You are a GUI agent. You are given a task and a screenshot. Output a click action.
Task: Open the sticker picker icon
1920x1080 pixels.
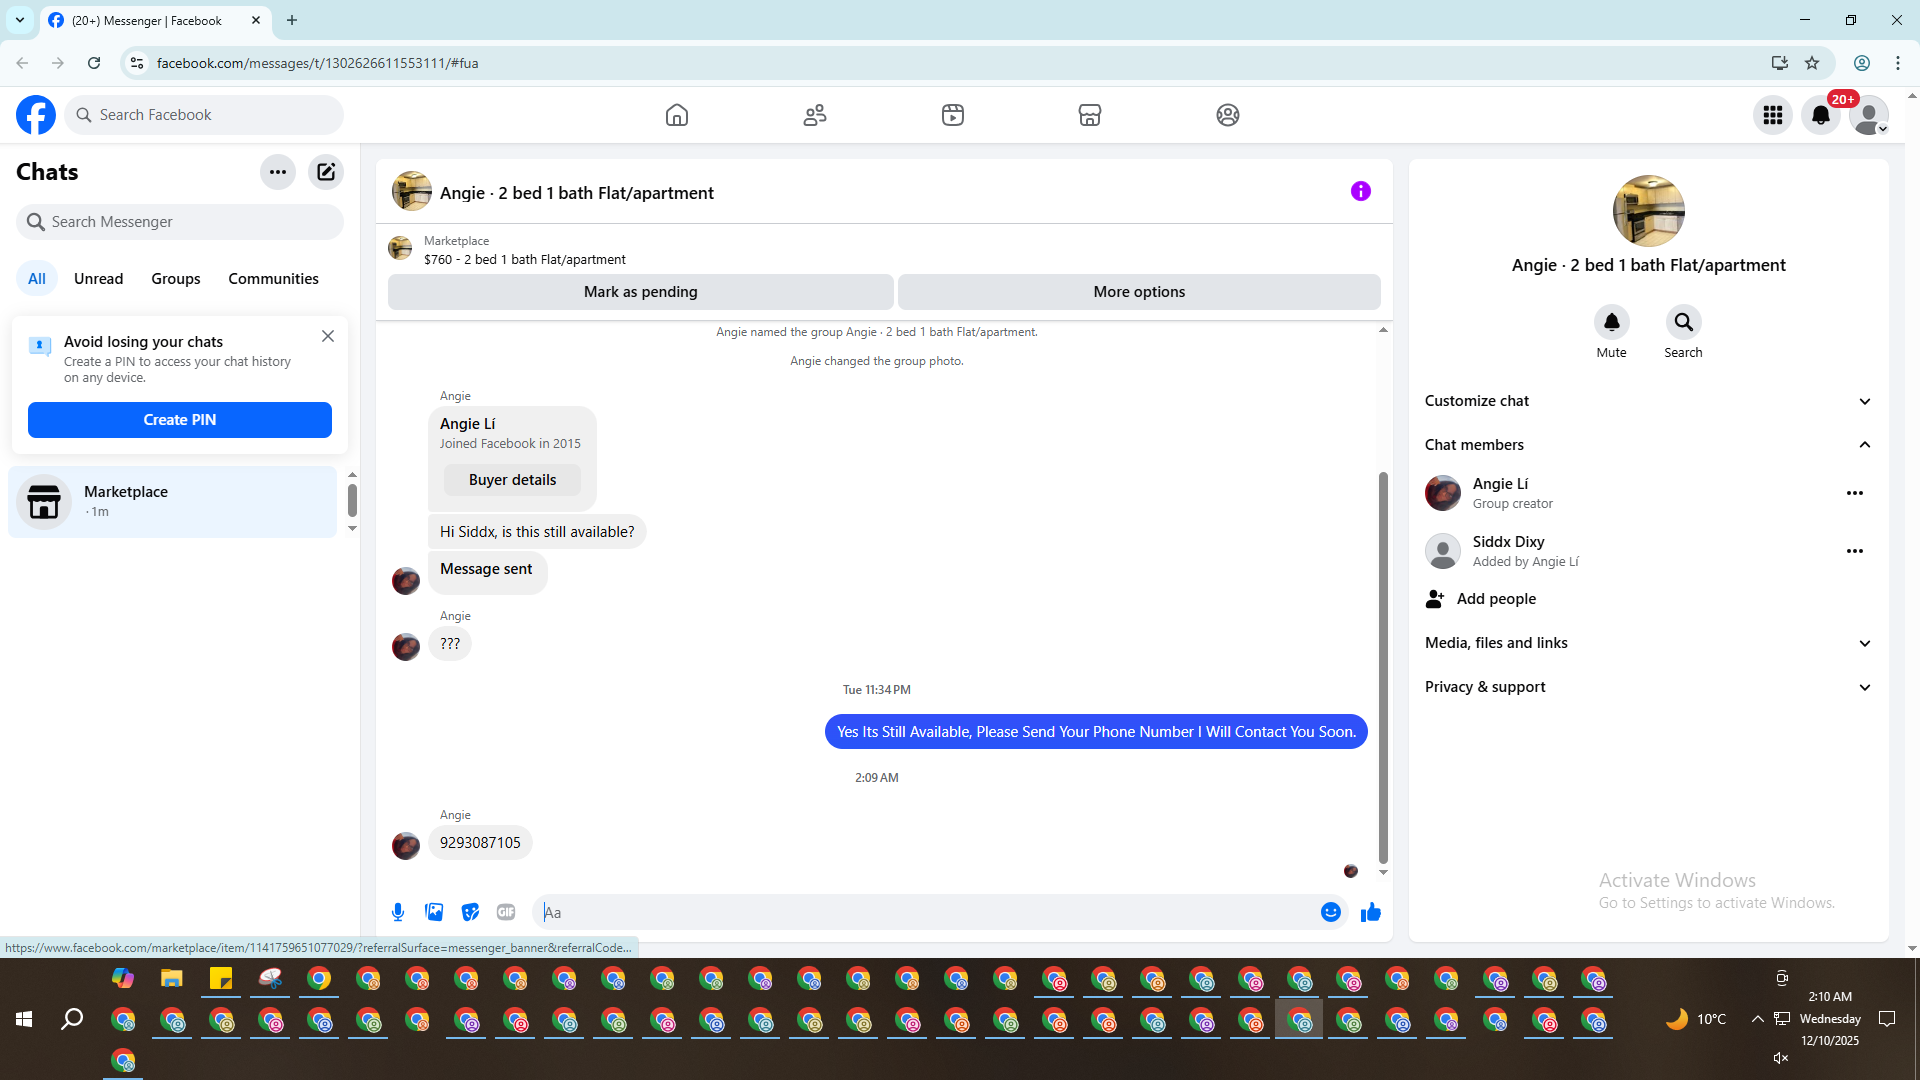pos(470,912)
